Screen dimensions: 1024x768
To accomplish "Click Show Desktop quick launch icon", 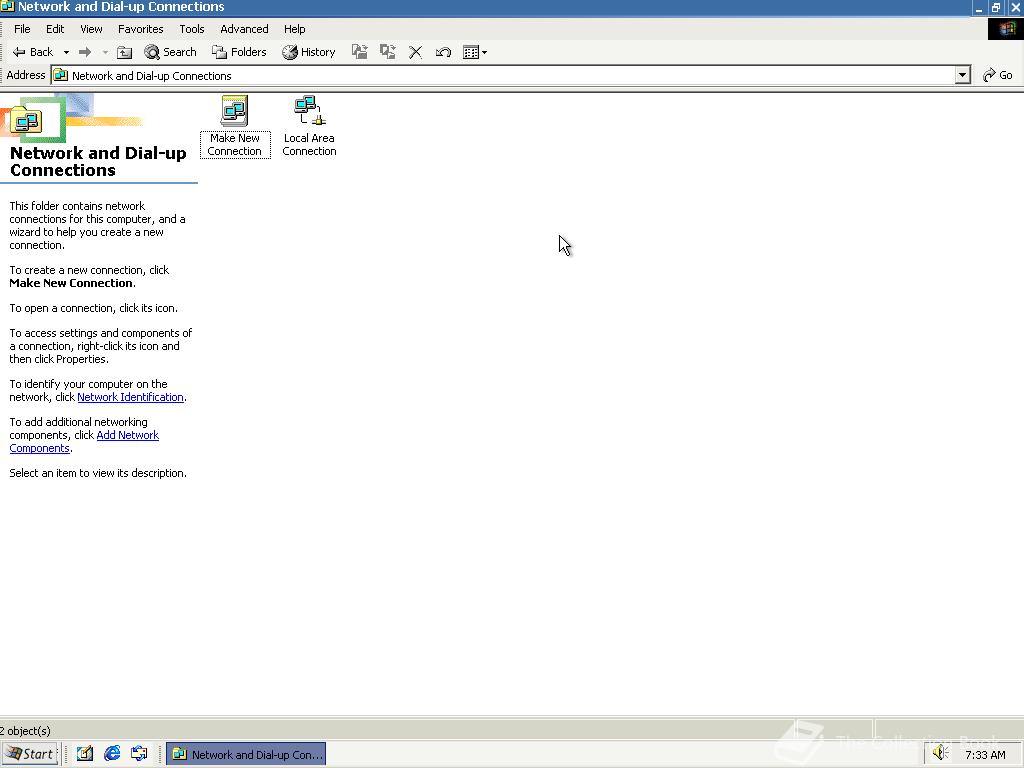I will click(85, 754).
